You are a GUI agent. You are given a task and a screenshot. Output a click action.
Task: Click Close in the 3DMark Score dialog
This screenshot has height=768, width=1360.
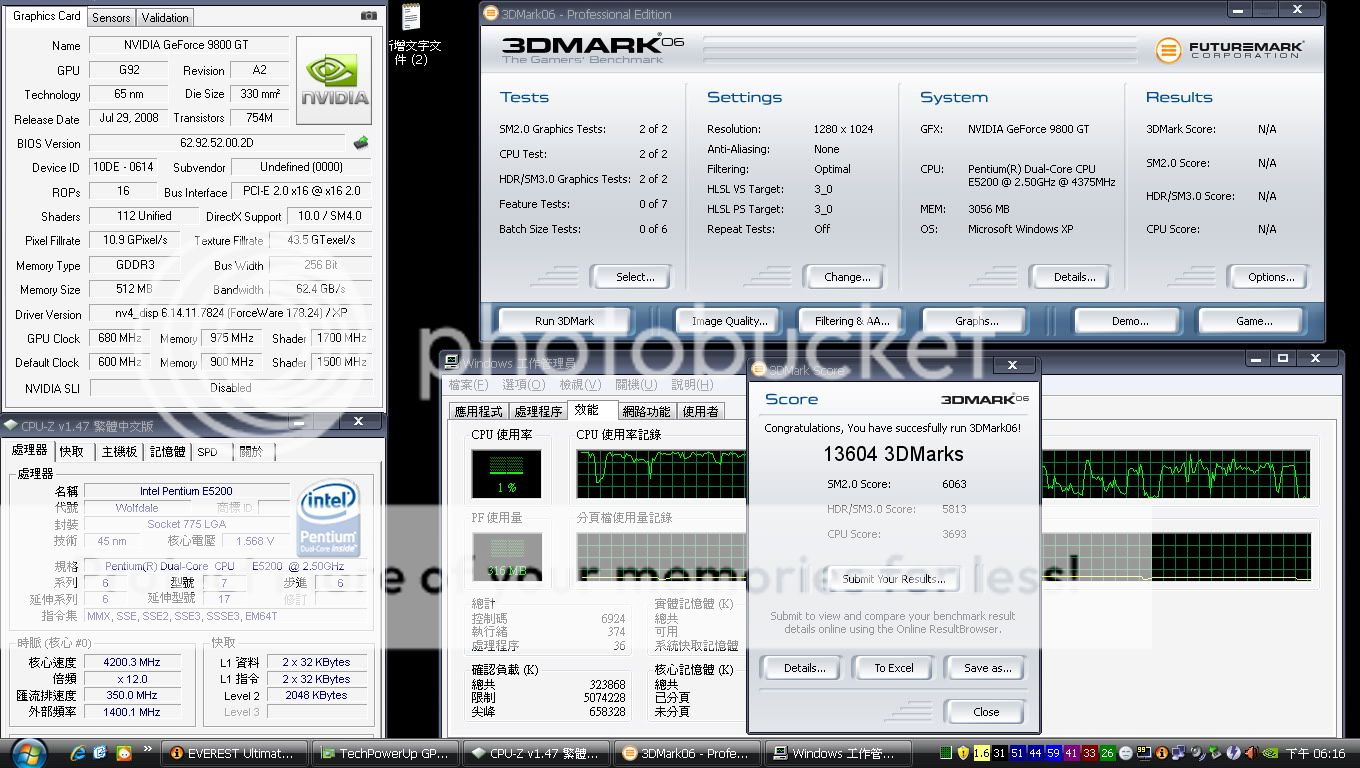(x=986, y=712)
